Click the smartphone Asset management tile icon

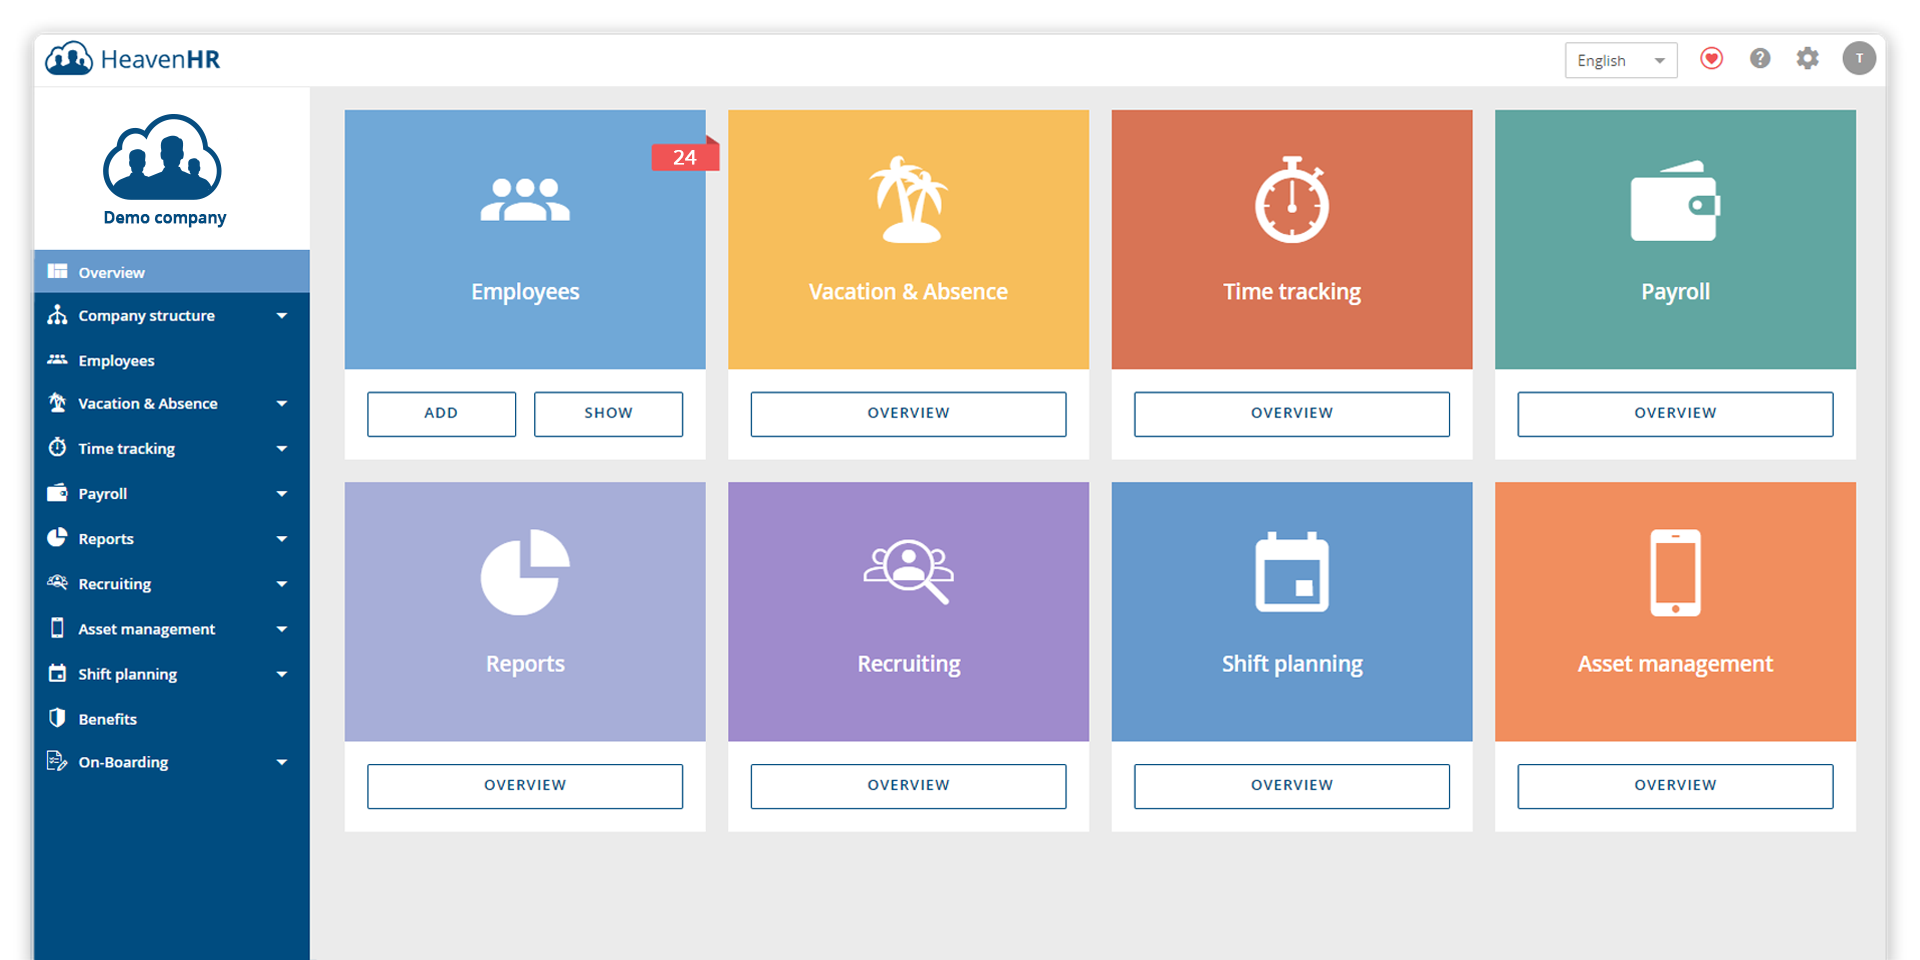(x=1675, y=572)
